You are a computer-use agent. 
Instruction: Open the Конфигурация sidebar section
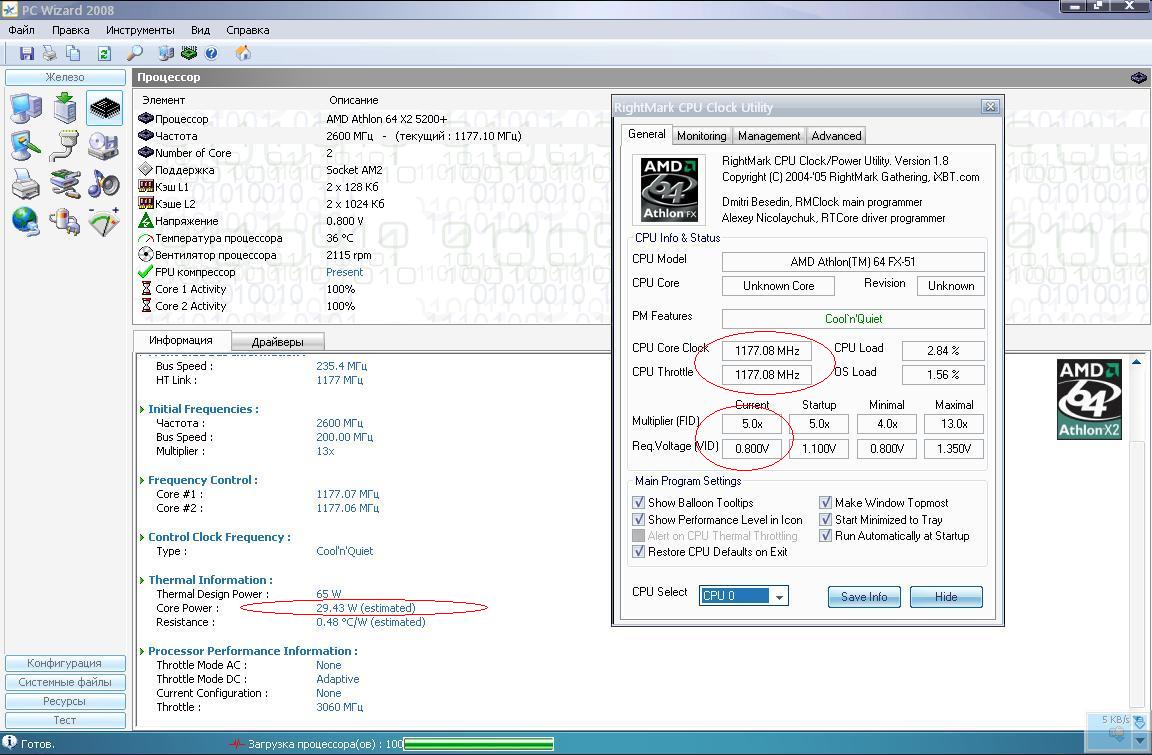tap(65, 663)
